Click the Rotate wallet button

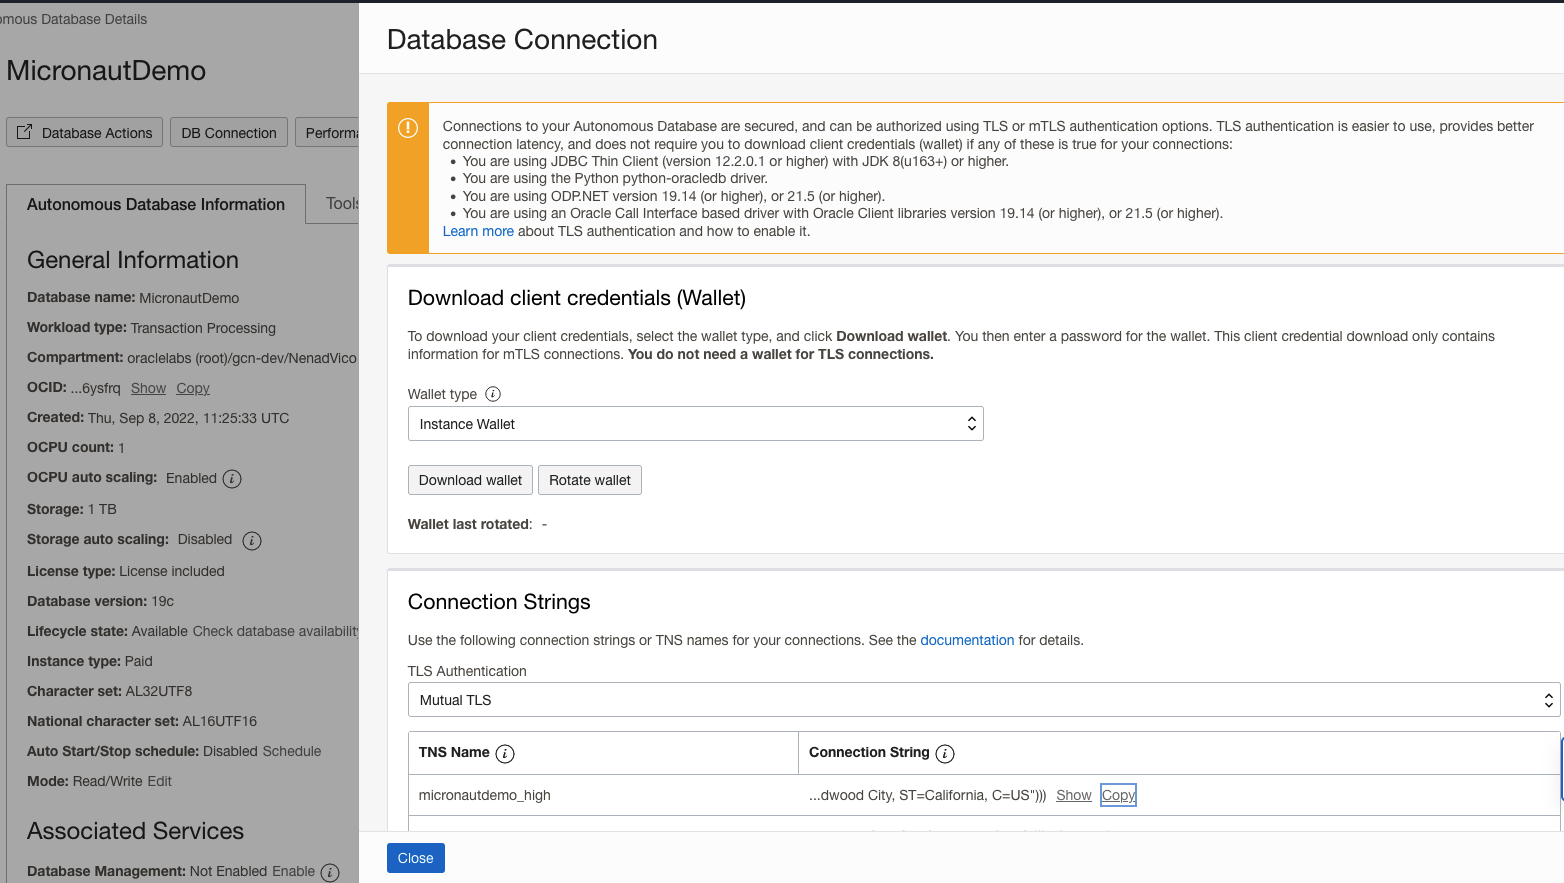tap(590, 480)
